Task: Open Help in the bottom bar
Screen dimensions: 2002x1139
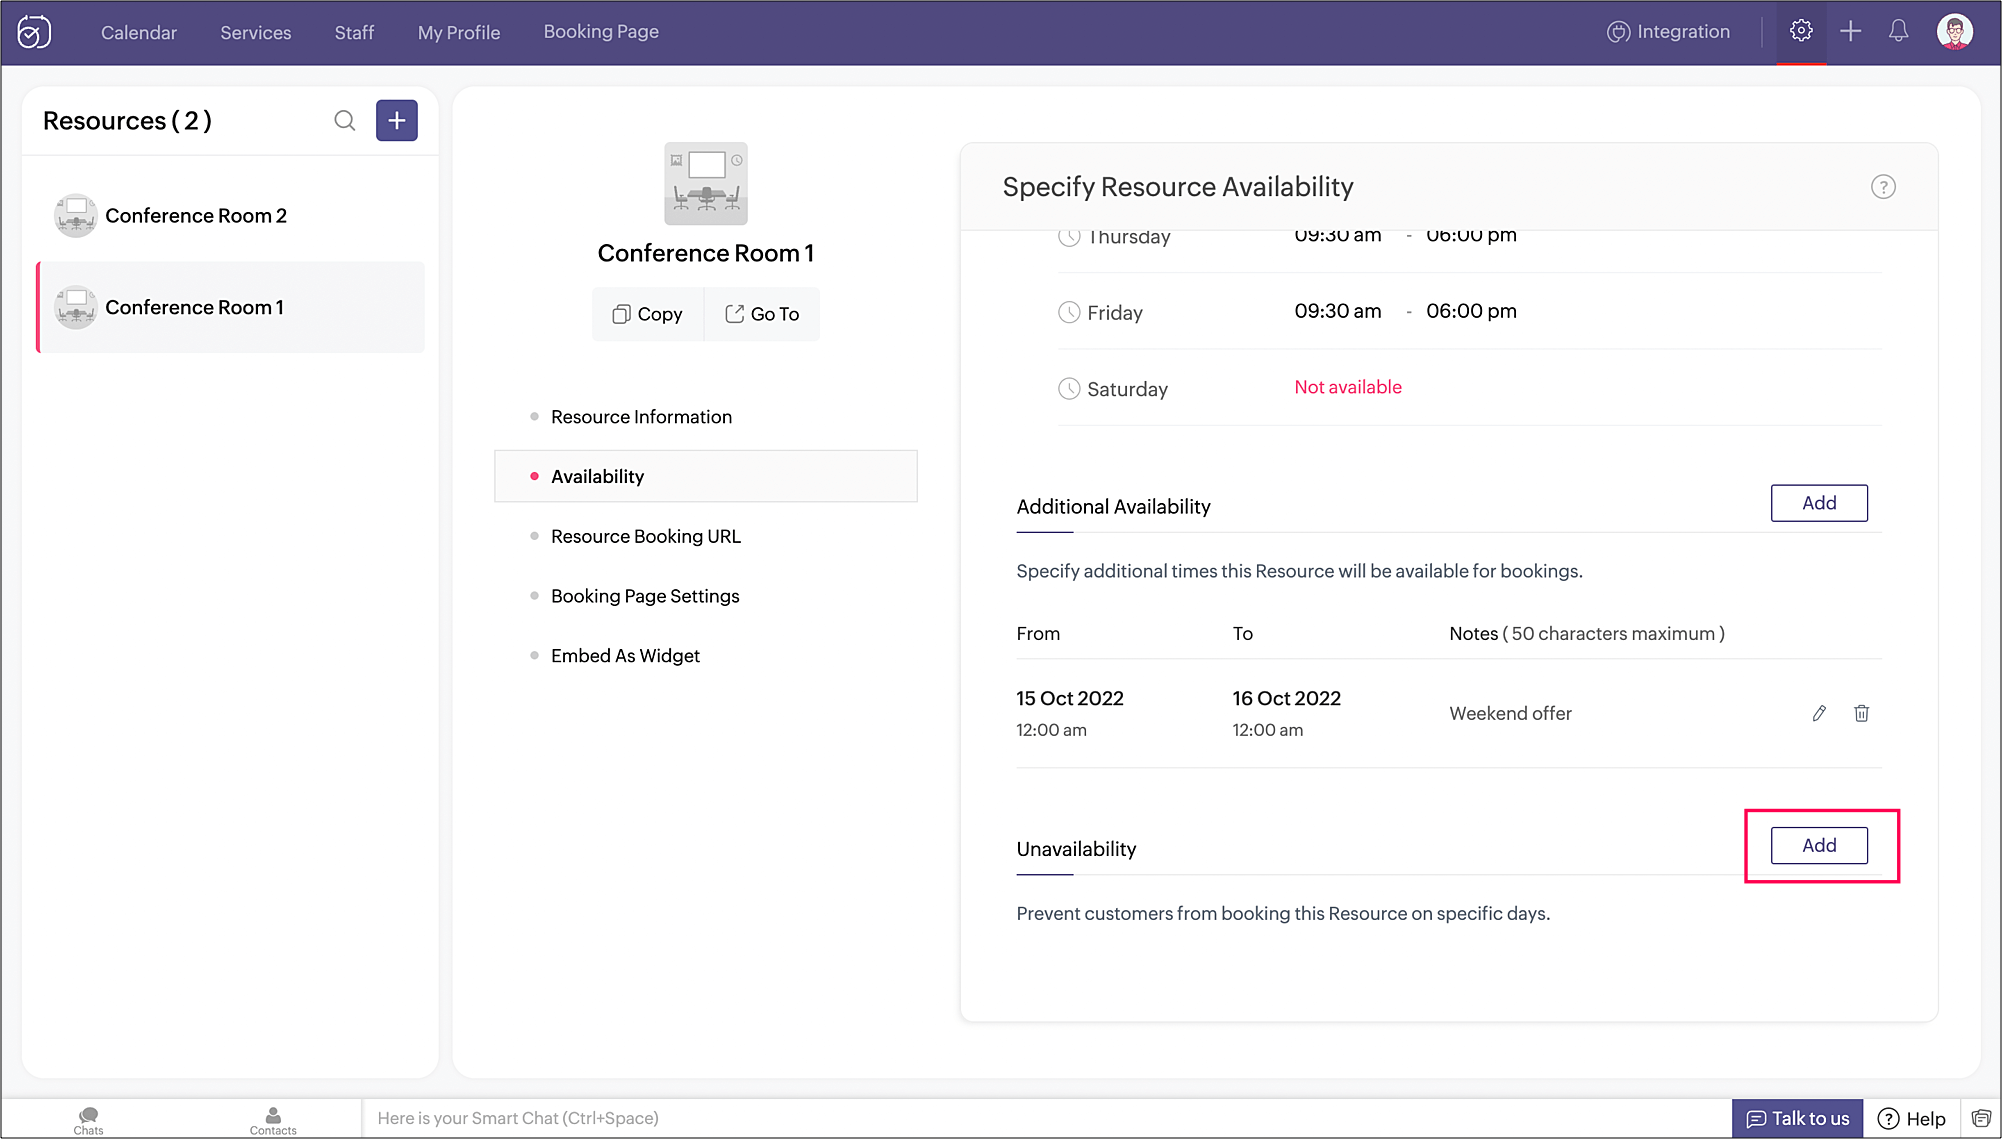Action: 1912,1118
